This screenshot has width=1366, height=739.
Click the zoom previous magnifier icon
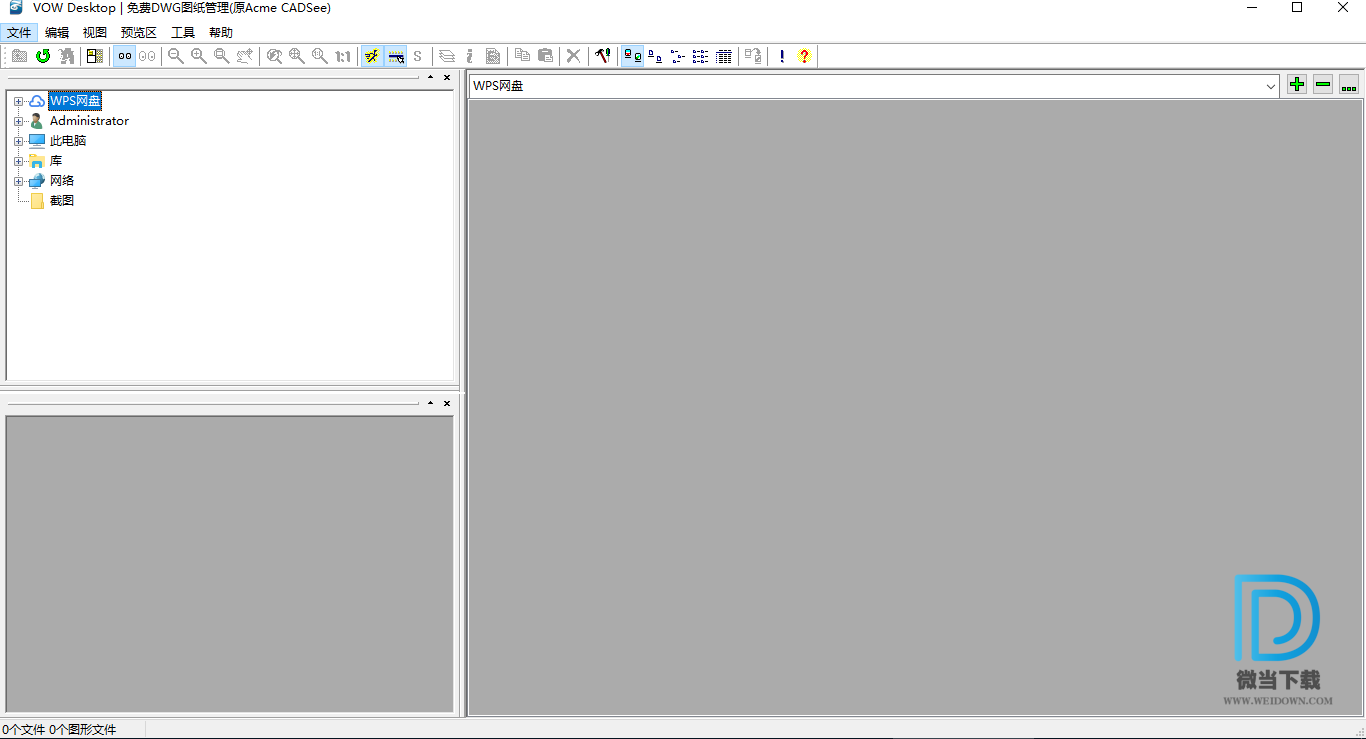[x=274, y=56]
